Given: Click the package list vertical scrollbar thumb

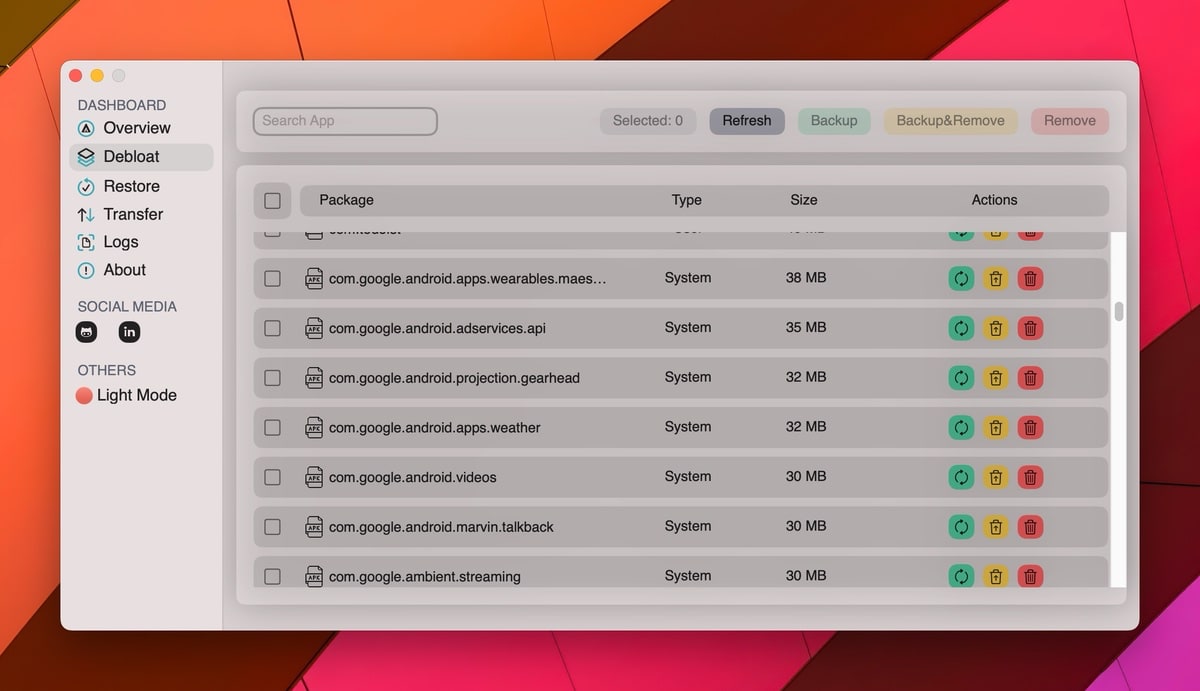Looking at the screenshot, I should point(1119,311).
